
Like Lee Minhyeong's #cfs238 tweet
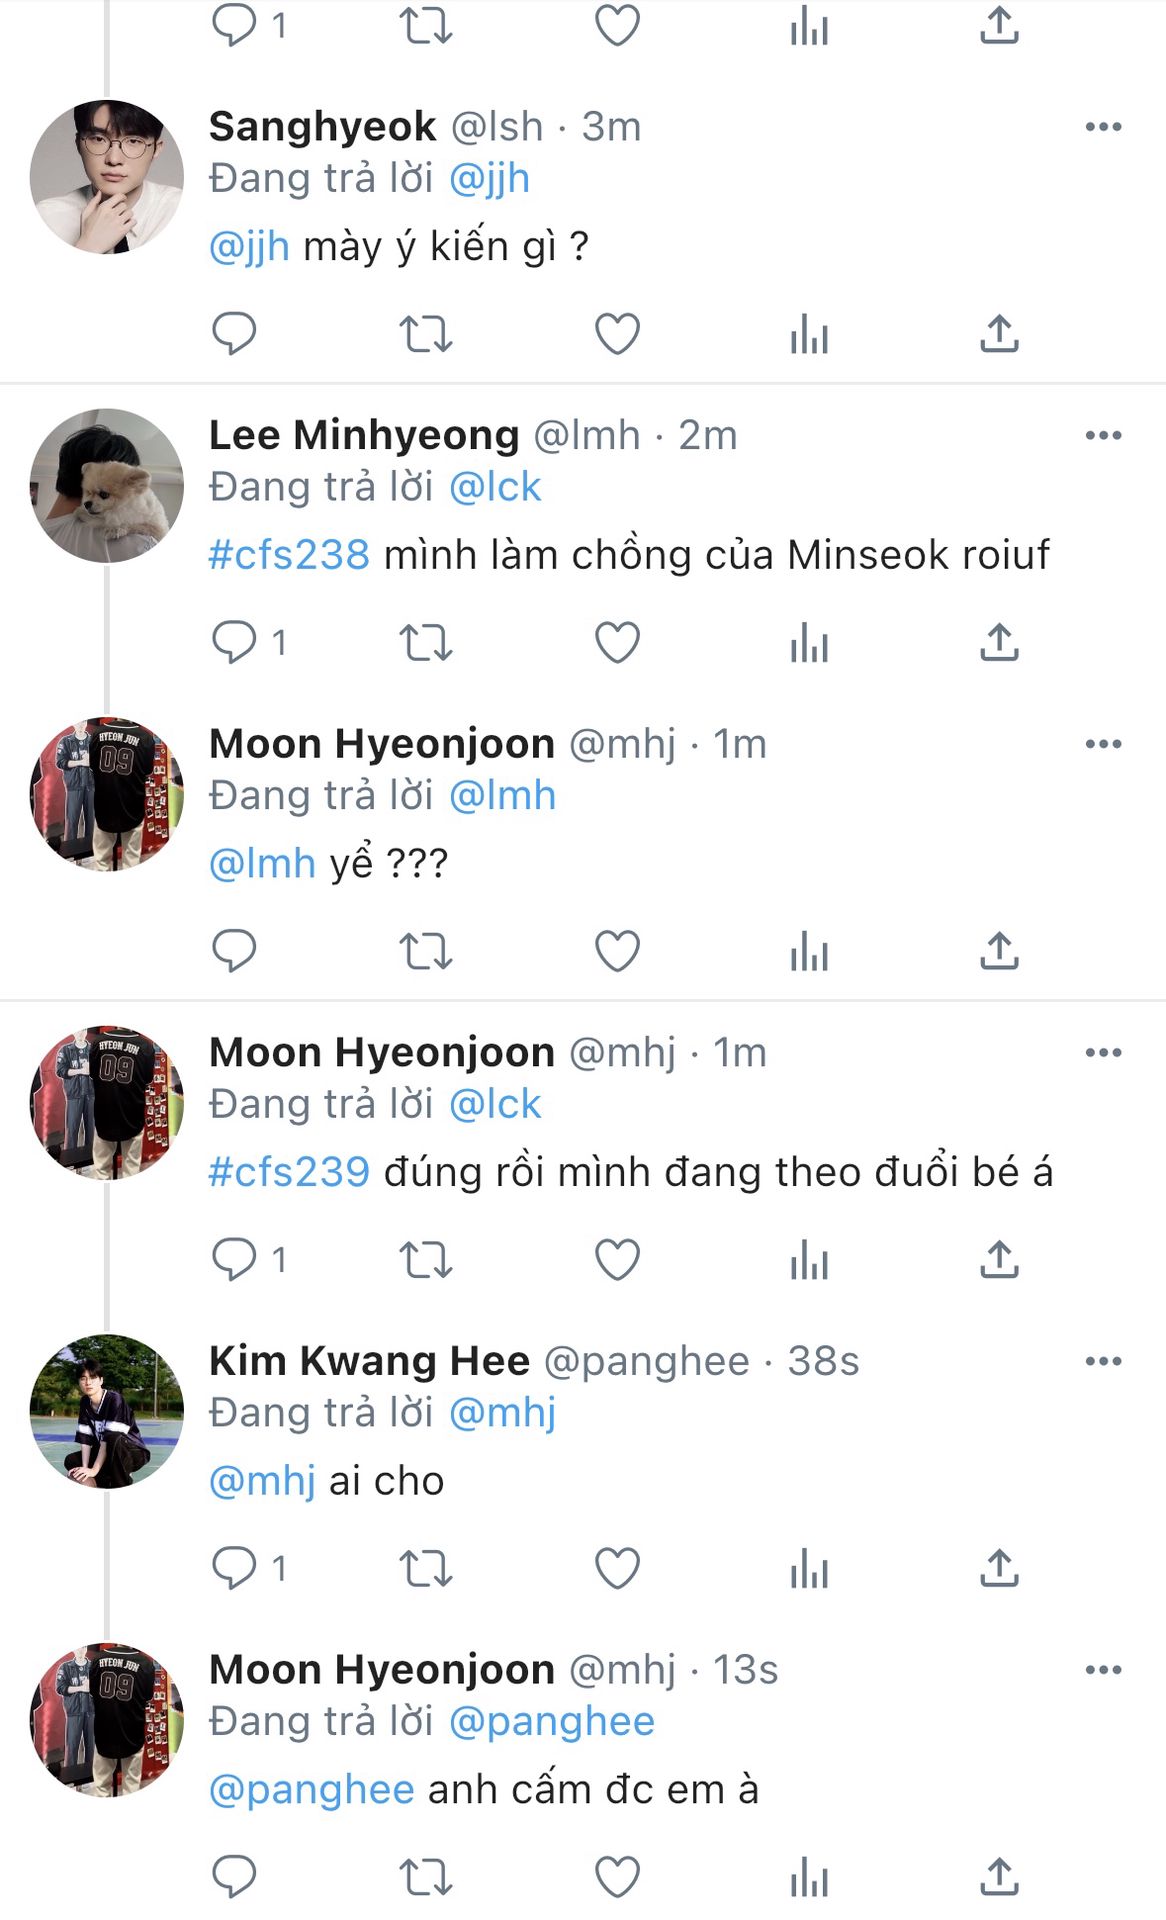coord(617,642)
